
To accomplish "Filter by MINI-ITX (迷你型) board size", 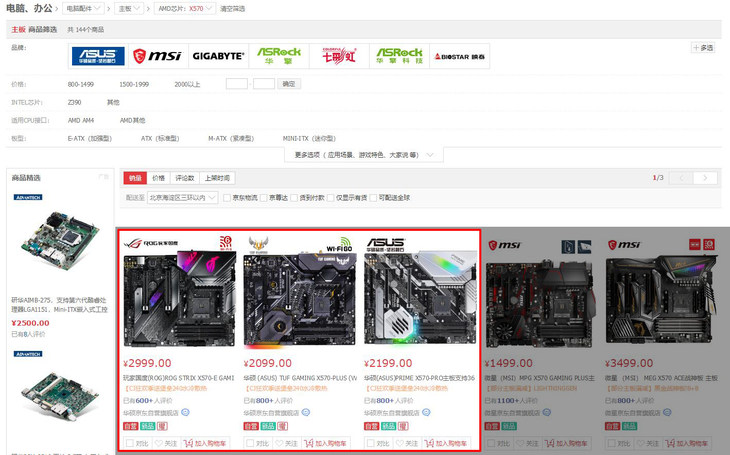I will pos(309,138).
